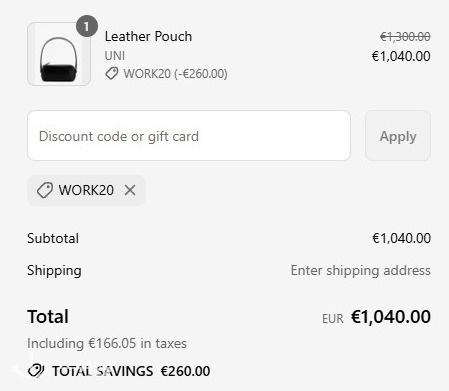Viewport: 449px width, 391px height.
Task: Click the EUR currency label
Action: (x=333, y=319)
